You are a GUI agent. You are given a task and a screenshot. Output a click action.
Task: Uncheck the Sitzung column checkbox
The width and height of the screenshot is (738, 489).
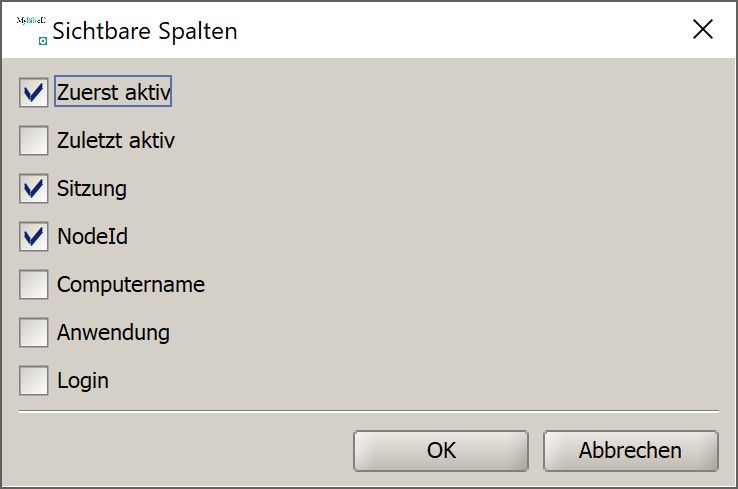[33, 188]
